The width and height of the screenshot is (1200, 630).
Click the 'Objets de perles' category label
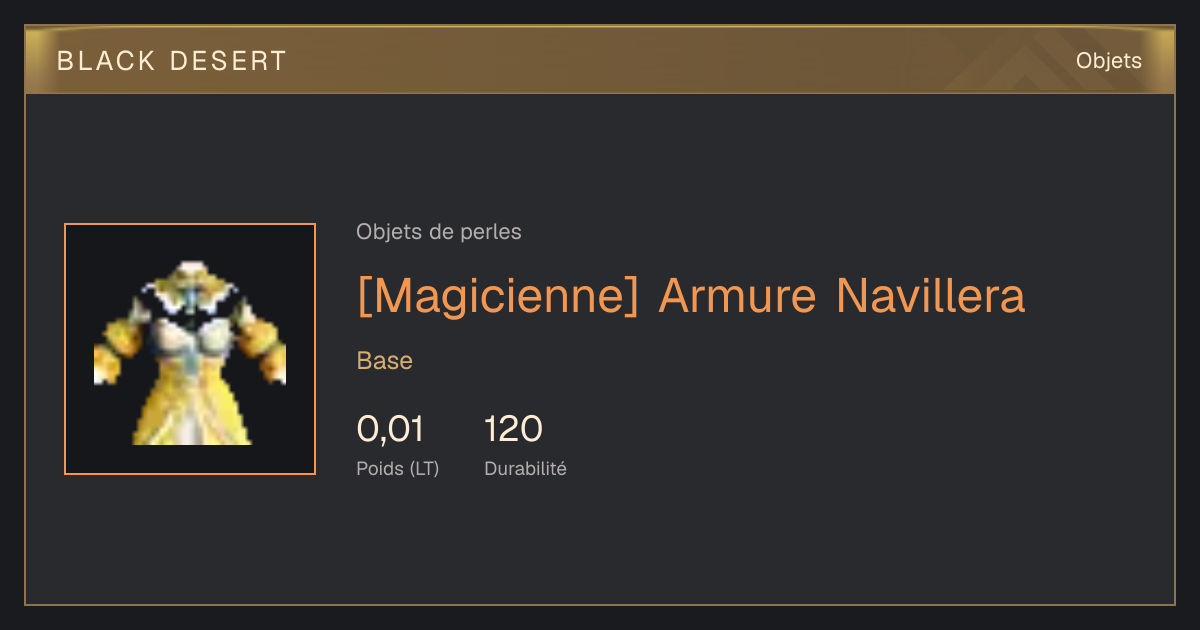tap(439, 232)
